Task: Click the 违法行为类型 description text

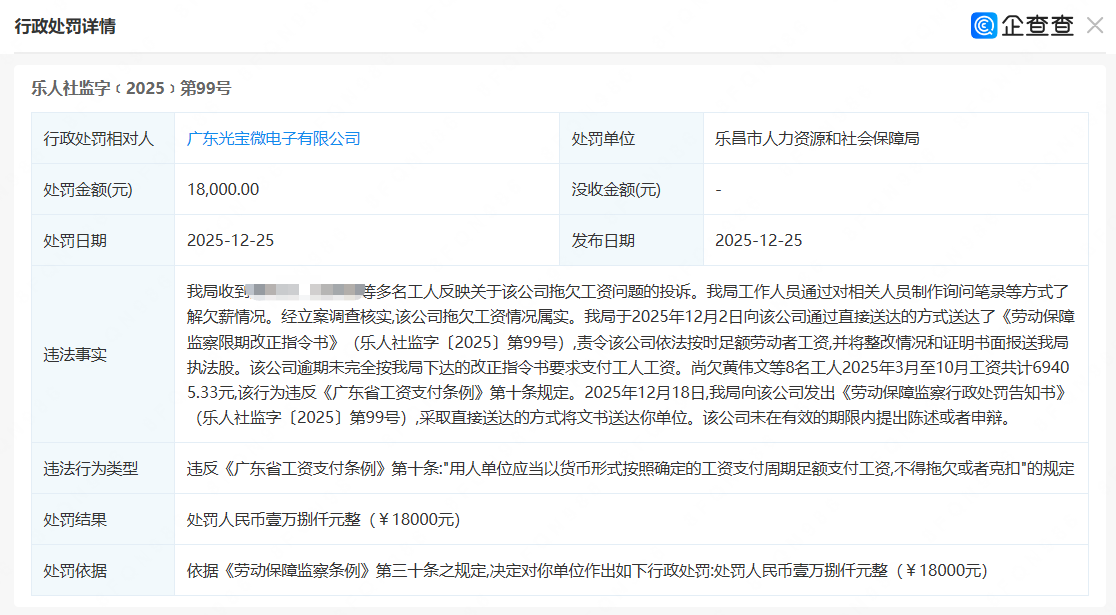Action: point(631,468)
